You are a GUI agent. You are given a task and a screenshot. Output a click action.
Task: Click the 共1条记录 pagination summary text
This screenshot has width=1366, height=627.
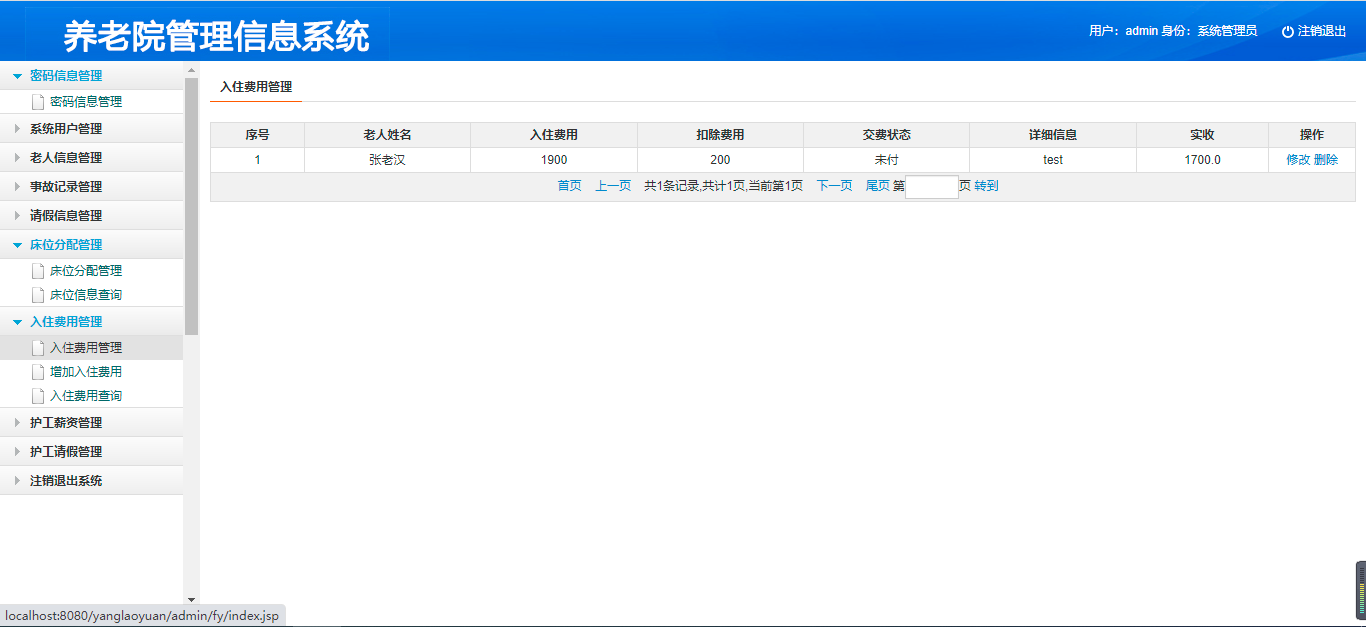click(723, 186)
